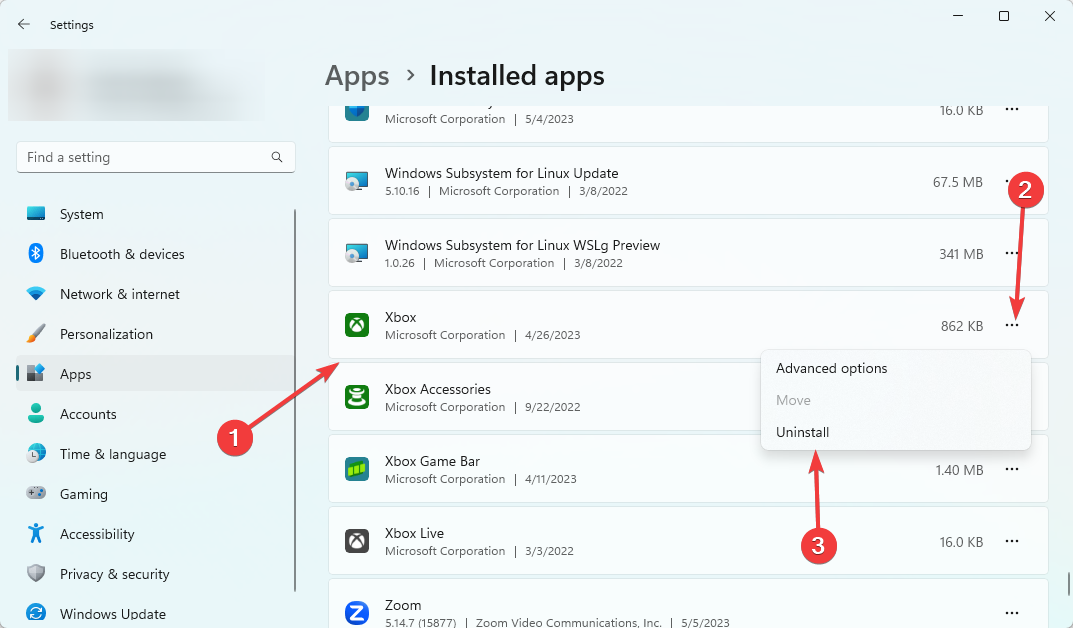Viewport: 1073px width, 628px height.
Task: Go back using the arrow icon
Action: pyautogui.click(x=24, y=25)
